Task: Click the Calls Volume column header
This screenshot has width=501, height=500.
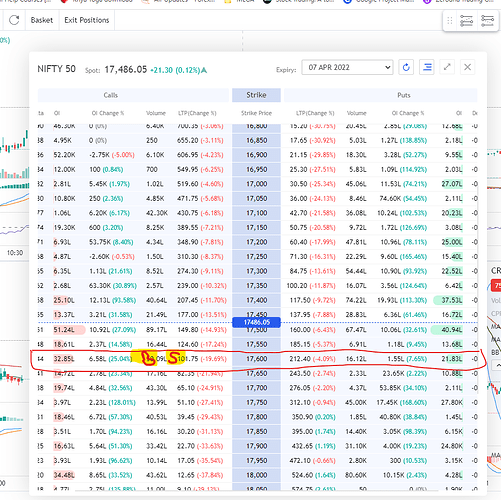Action: (156, 113)
